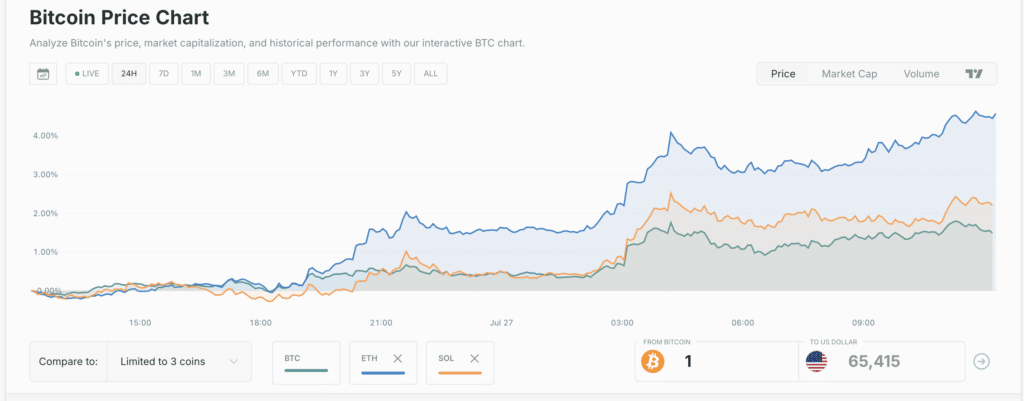Select the 6M time range
The width and height of the screenshot is (1024, 401).
tap(263, 74)
